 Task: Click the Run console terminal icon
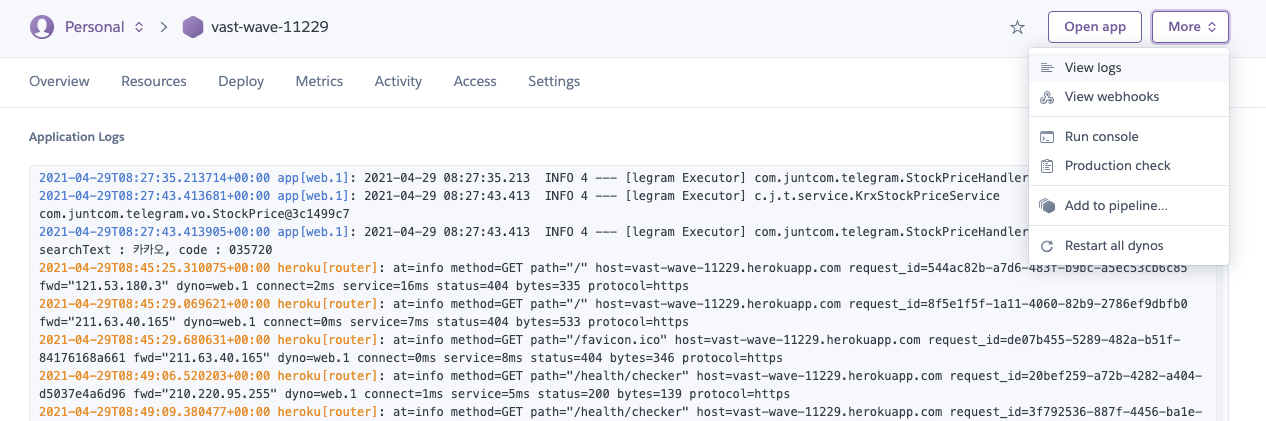[x=1047, y=137]
